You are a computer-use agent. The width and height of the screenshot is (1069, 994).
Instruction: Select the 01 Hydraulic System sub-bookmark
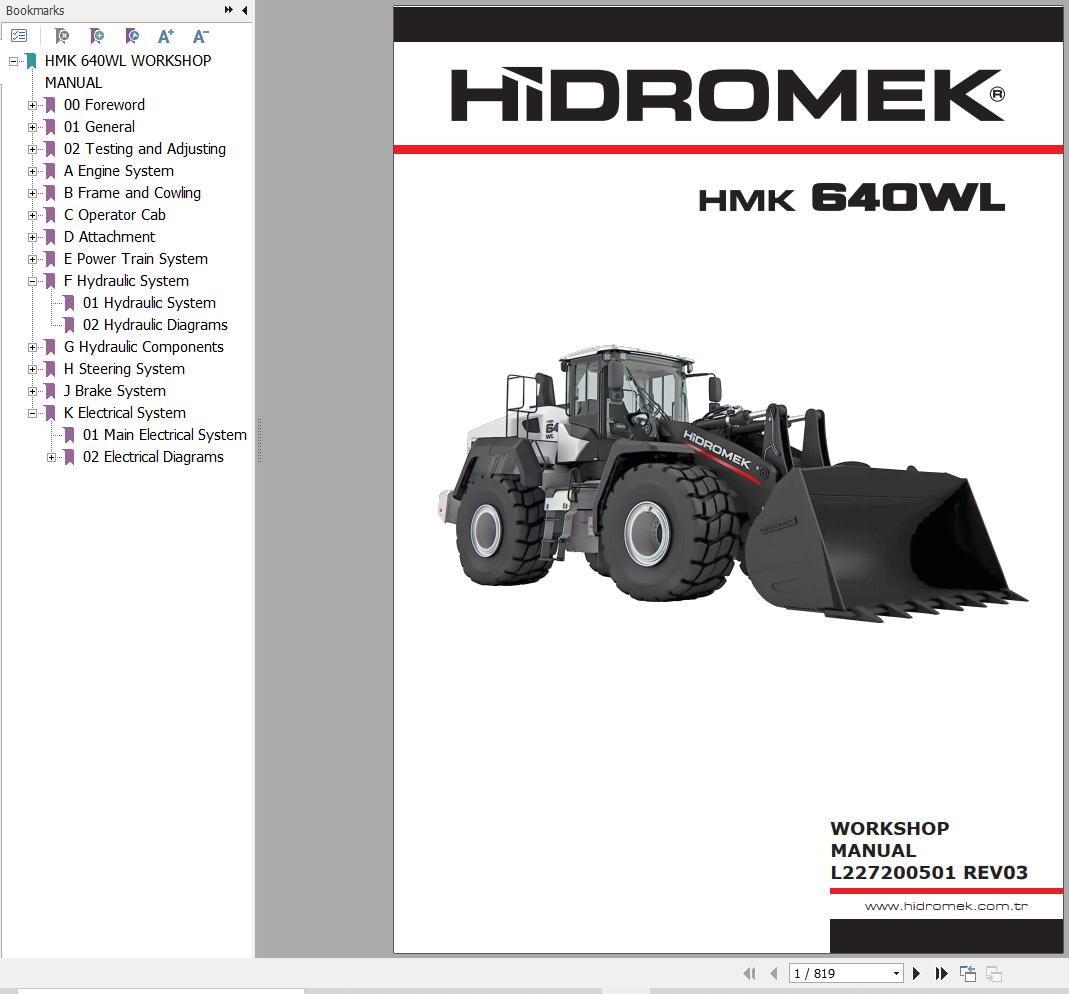[149, 303]
